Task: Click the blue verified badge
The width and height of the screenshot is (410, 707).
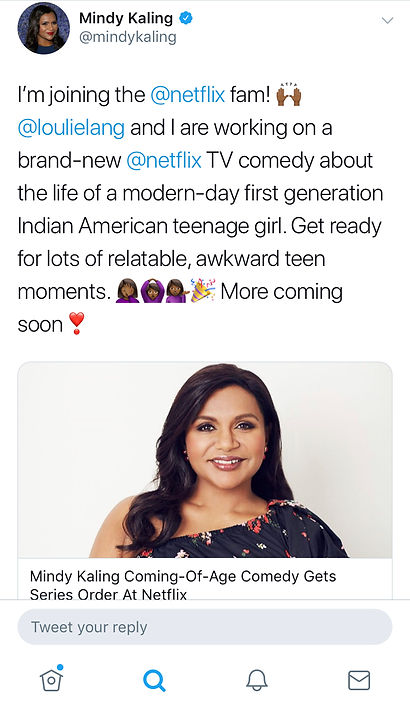Action: click(x=186, y=18)
